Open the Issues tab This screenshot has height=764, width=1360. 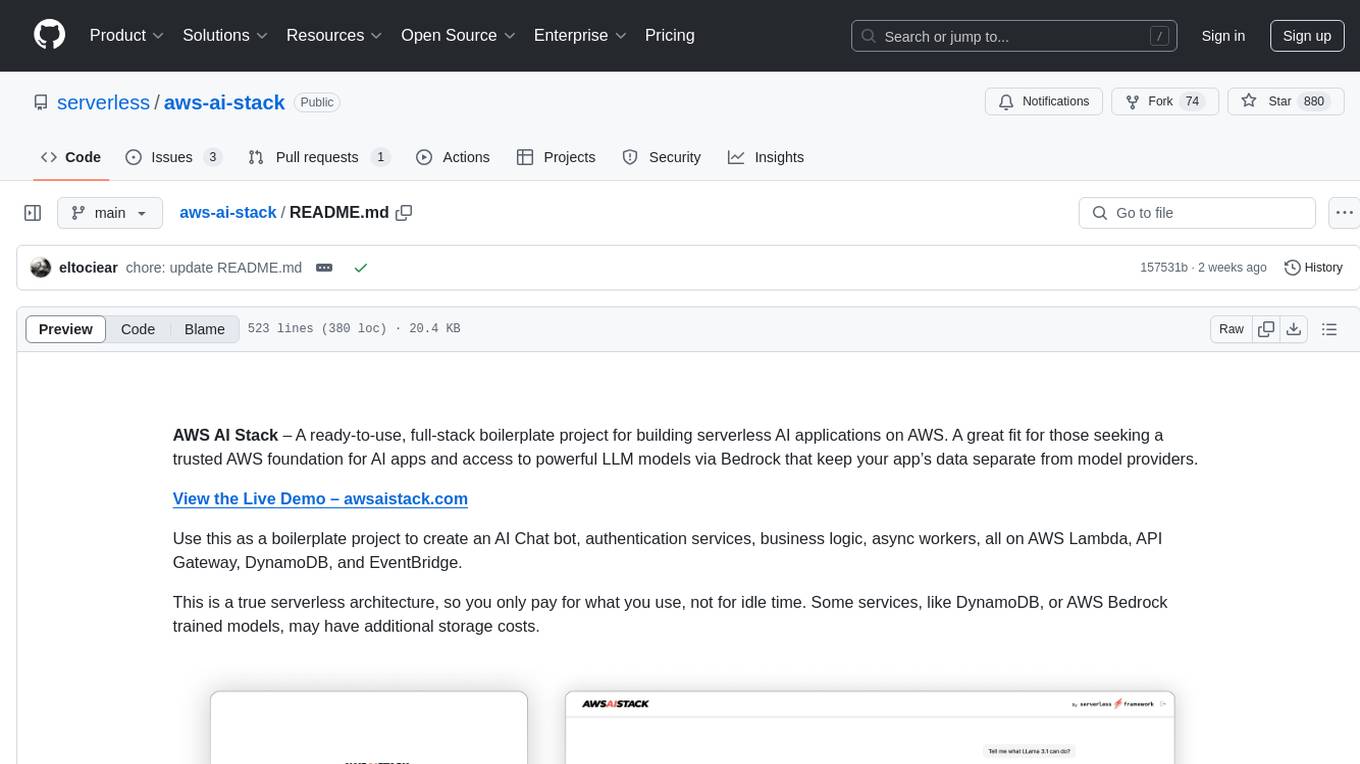click(174, 157)
